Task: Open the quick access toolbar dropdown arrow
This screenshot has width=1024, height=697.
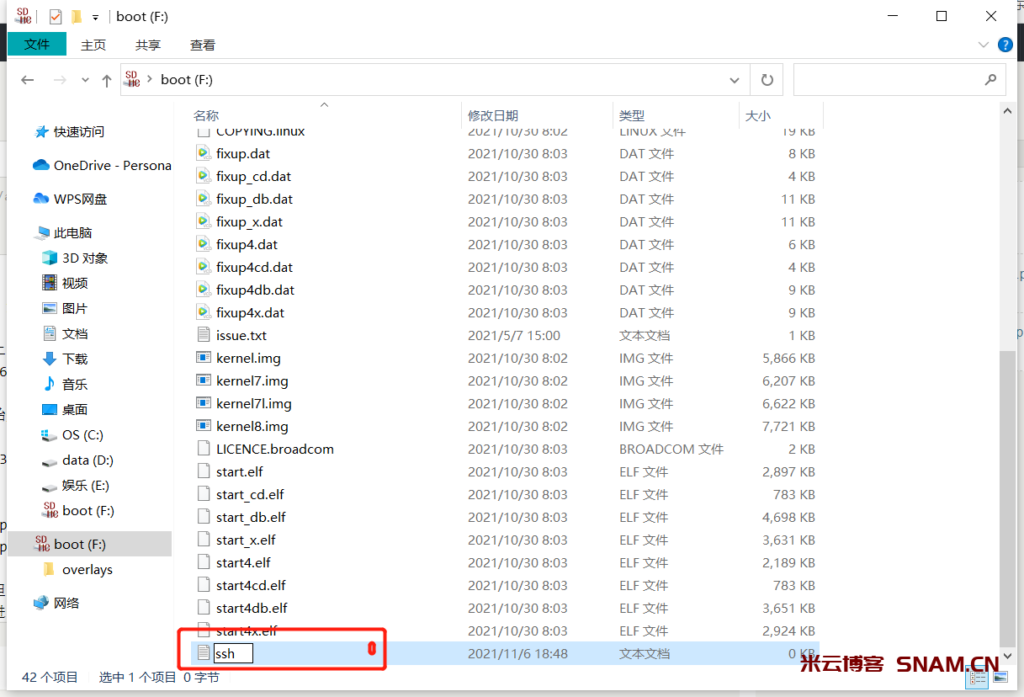Action: (x=95, y=17)
